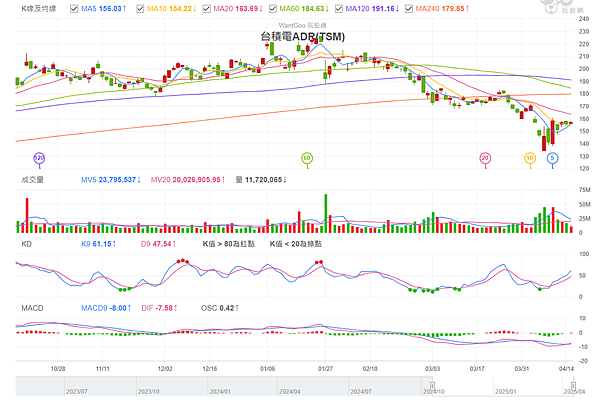Click the MA120 191.16 label
The width and height of the screenshot is (600, 400).
point(372,9)
